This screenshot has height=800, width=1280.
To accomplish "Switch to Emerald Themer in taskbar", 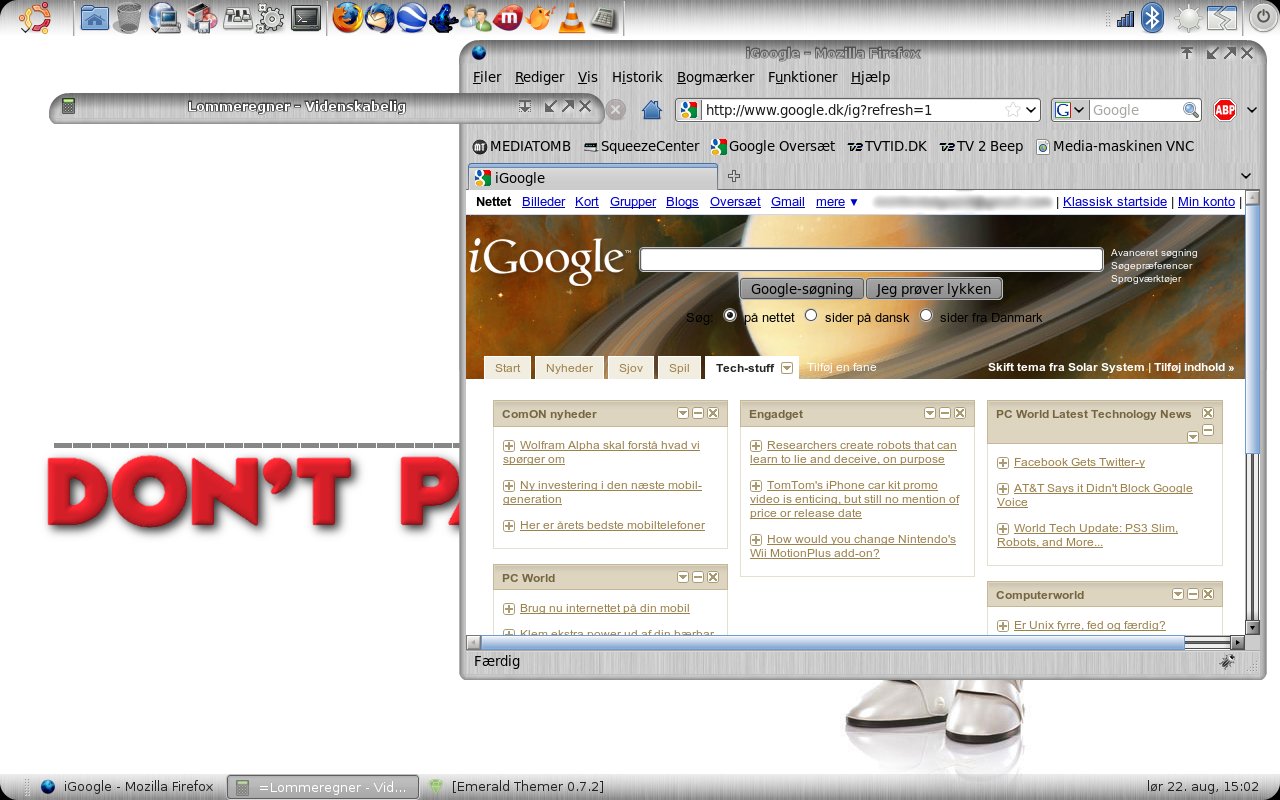I will click(x=515, y=787).
